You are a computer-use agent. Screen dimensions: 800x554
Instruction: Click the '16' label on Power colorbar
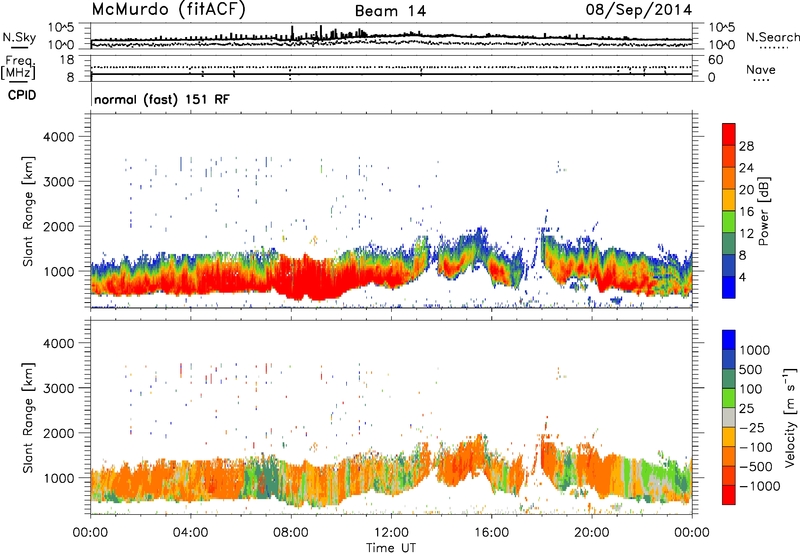[746, 212]
